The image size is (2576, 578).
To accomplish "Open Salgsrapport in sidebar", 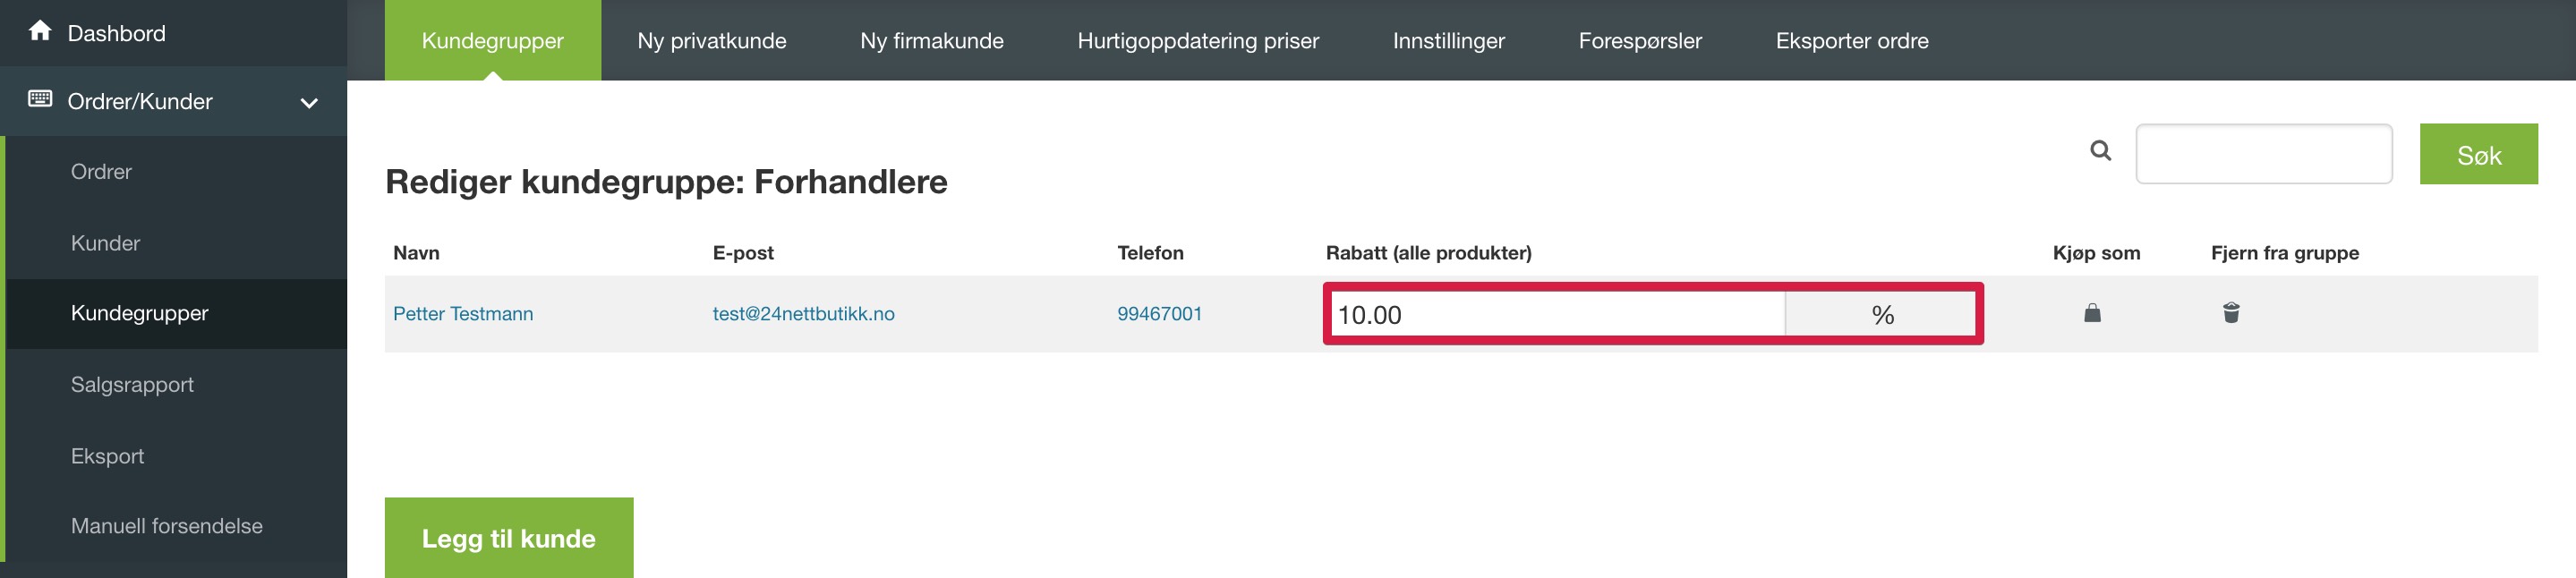I will pyautogui.click(x=132, y=384).
